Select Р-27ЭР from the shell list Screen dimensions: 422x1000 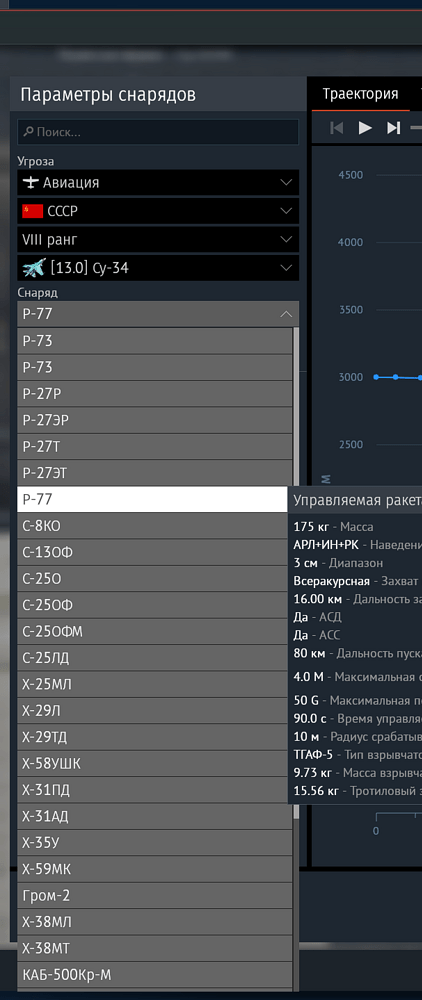tap(155, 420)
